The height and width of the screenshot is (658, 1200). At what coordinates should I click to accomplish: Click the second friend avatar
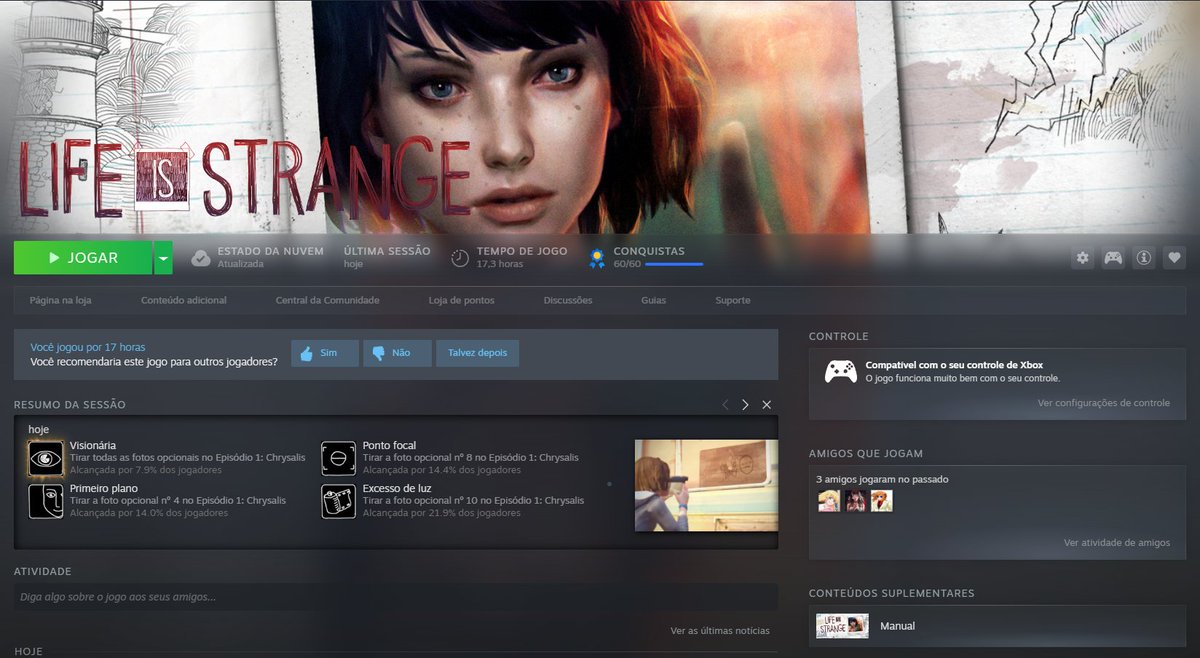click(855, 501)
